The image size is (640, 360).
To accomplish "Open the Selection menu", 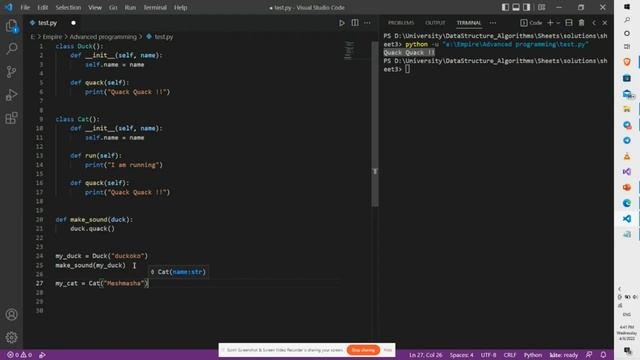I will (x=68, y=7).
